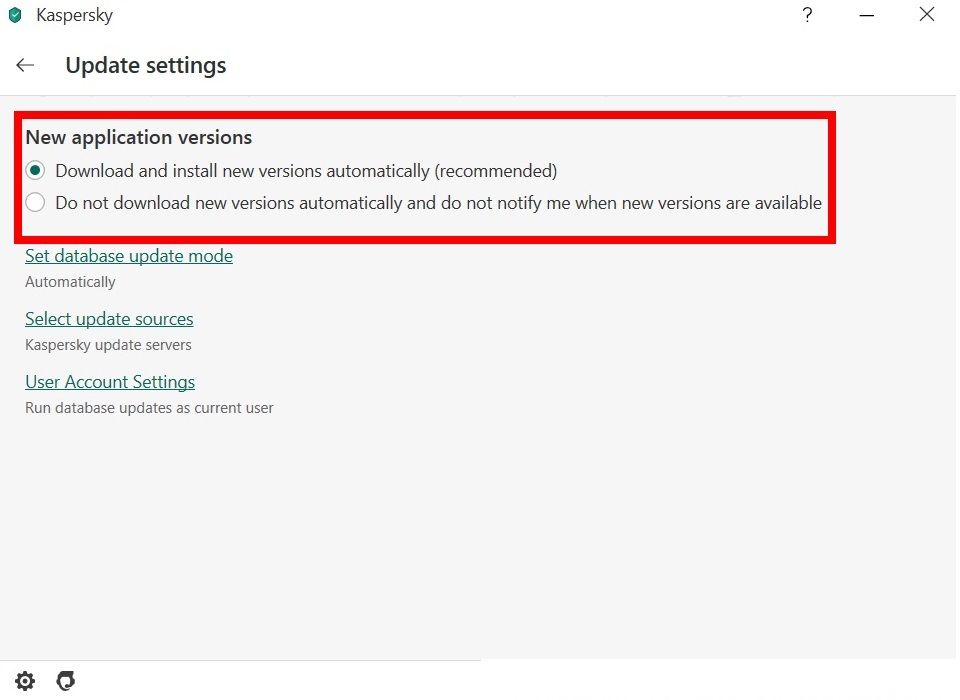
Task: Click the green Kaspersky shield logo
Action: 15,15
